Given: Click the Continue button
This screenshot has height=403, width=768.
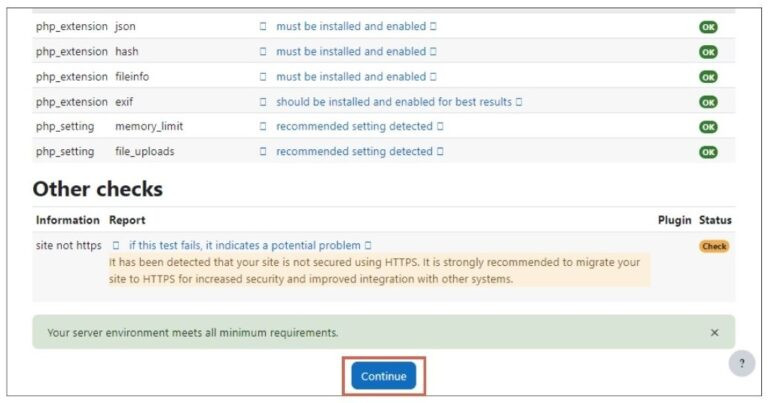Looking at the screenshot, I should [x=384, y=376].
